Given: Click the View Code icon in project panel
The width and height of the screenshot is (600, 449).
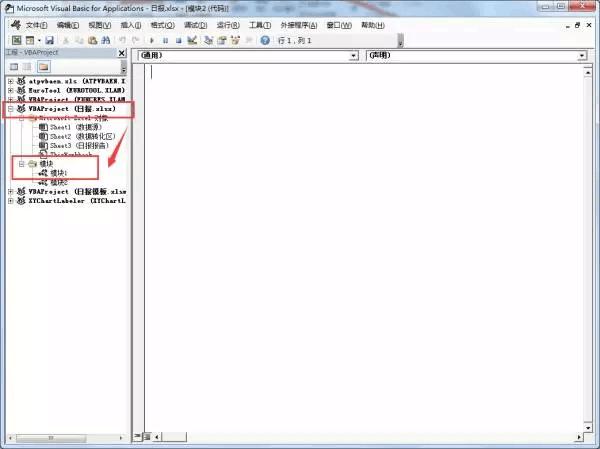Looking at the screenshot, I should (14, 67).
